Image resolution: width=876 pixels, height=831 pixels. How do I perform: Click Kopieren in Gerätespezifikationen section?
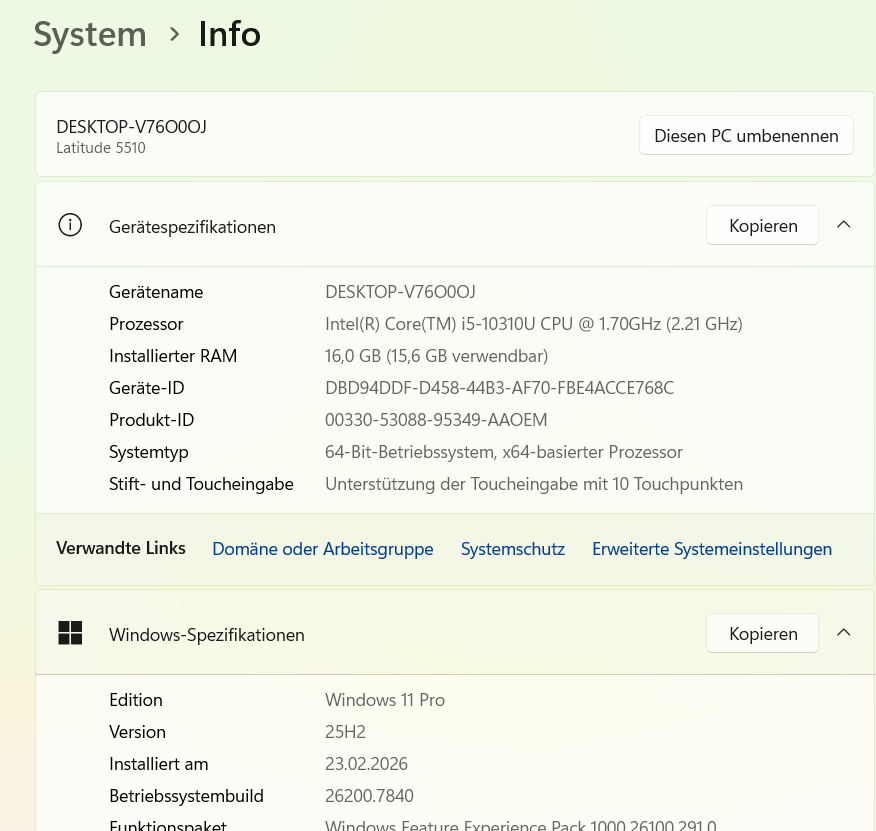(763, 225)
